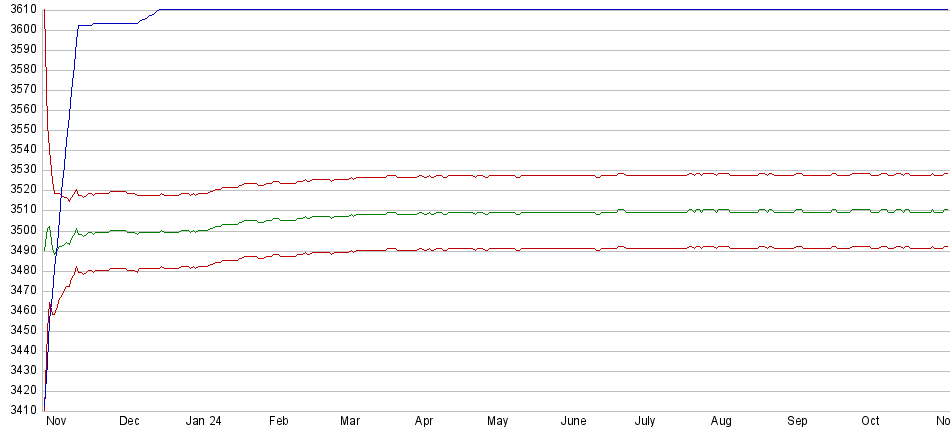Click the 'Apr' month label
The height and width of the screenshot is (435, 950).
coord(424,422)
